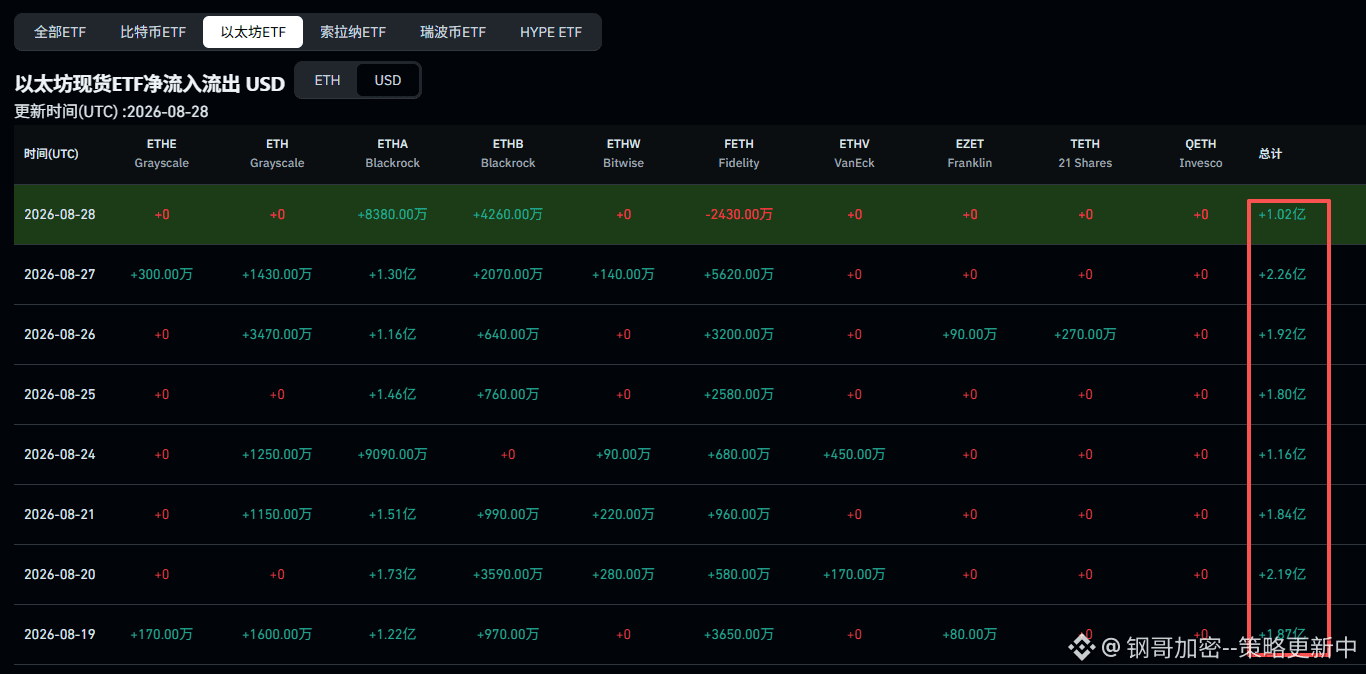Click the +450.00万 ETHV value
The width and height of the screenshot is (1366, 674).
coord(855,454)
